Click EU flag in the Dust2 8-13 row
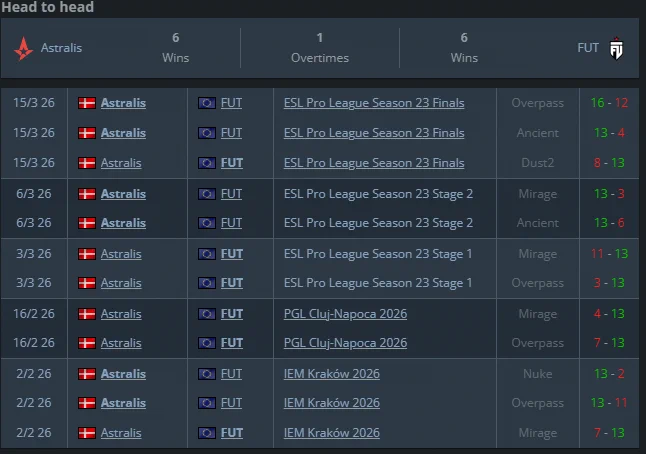 pos(207,163)
